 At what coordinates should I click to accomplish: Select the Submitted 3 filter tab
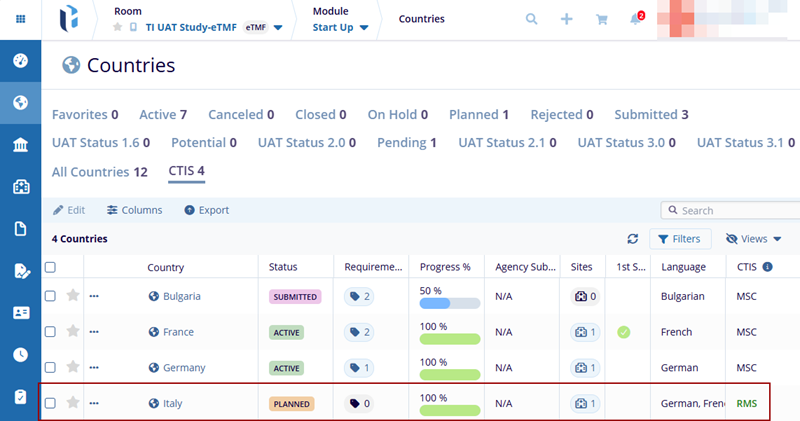pos(651,115)
